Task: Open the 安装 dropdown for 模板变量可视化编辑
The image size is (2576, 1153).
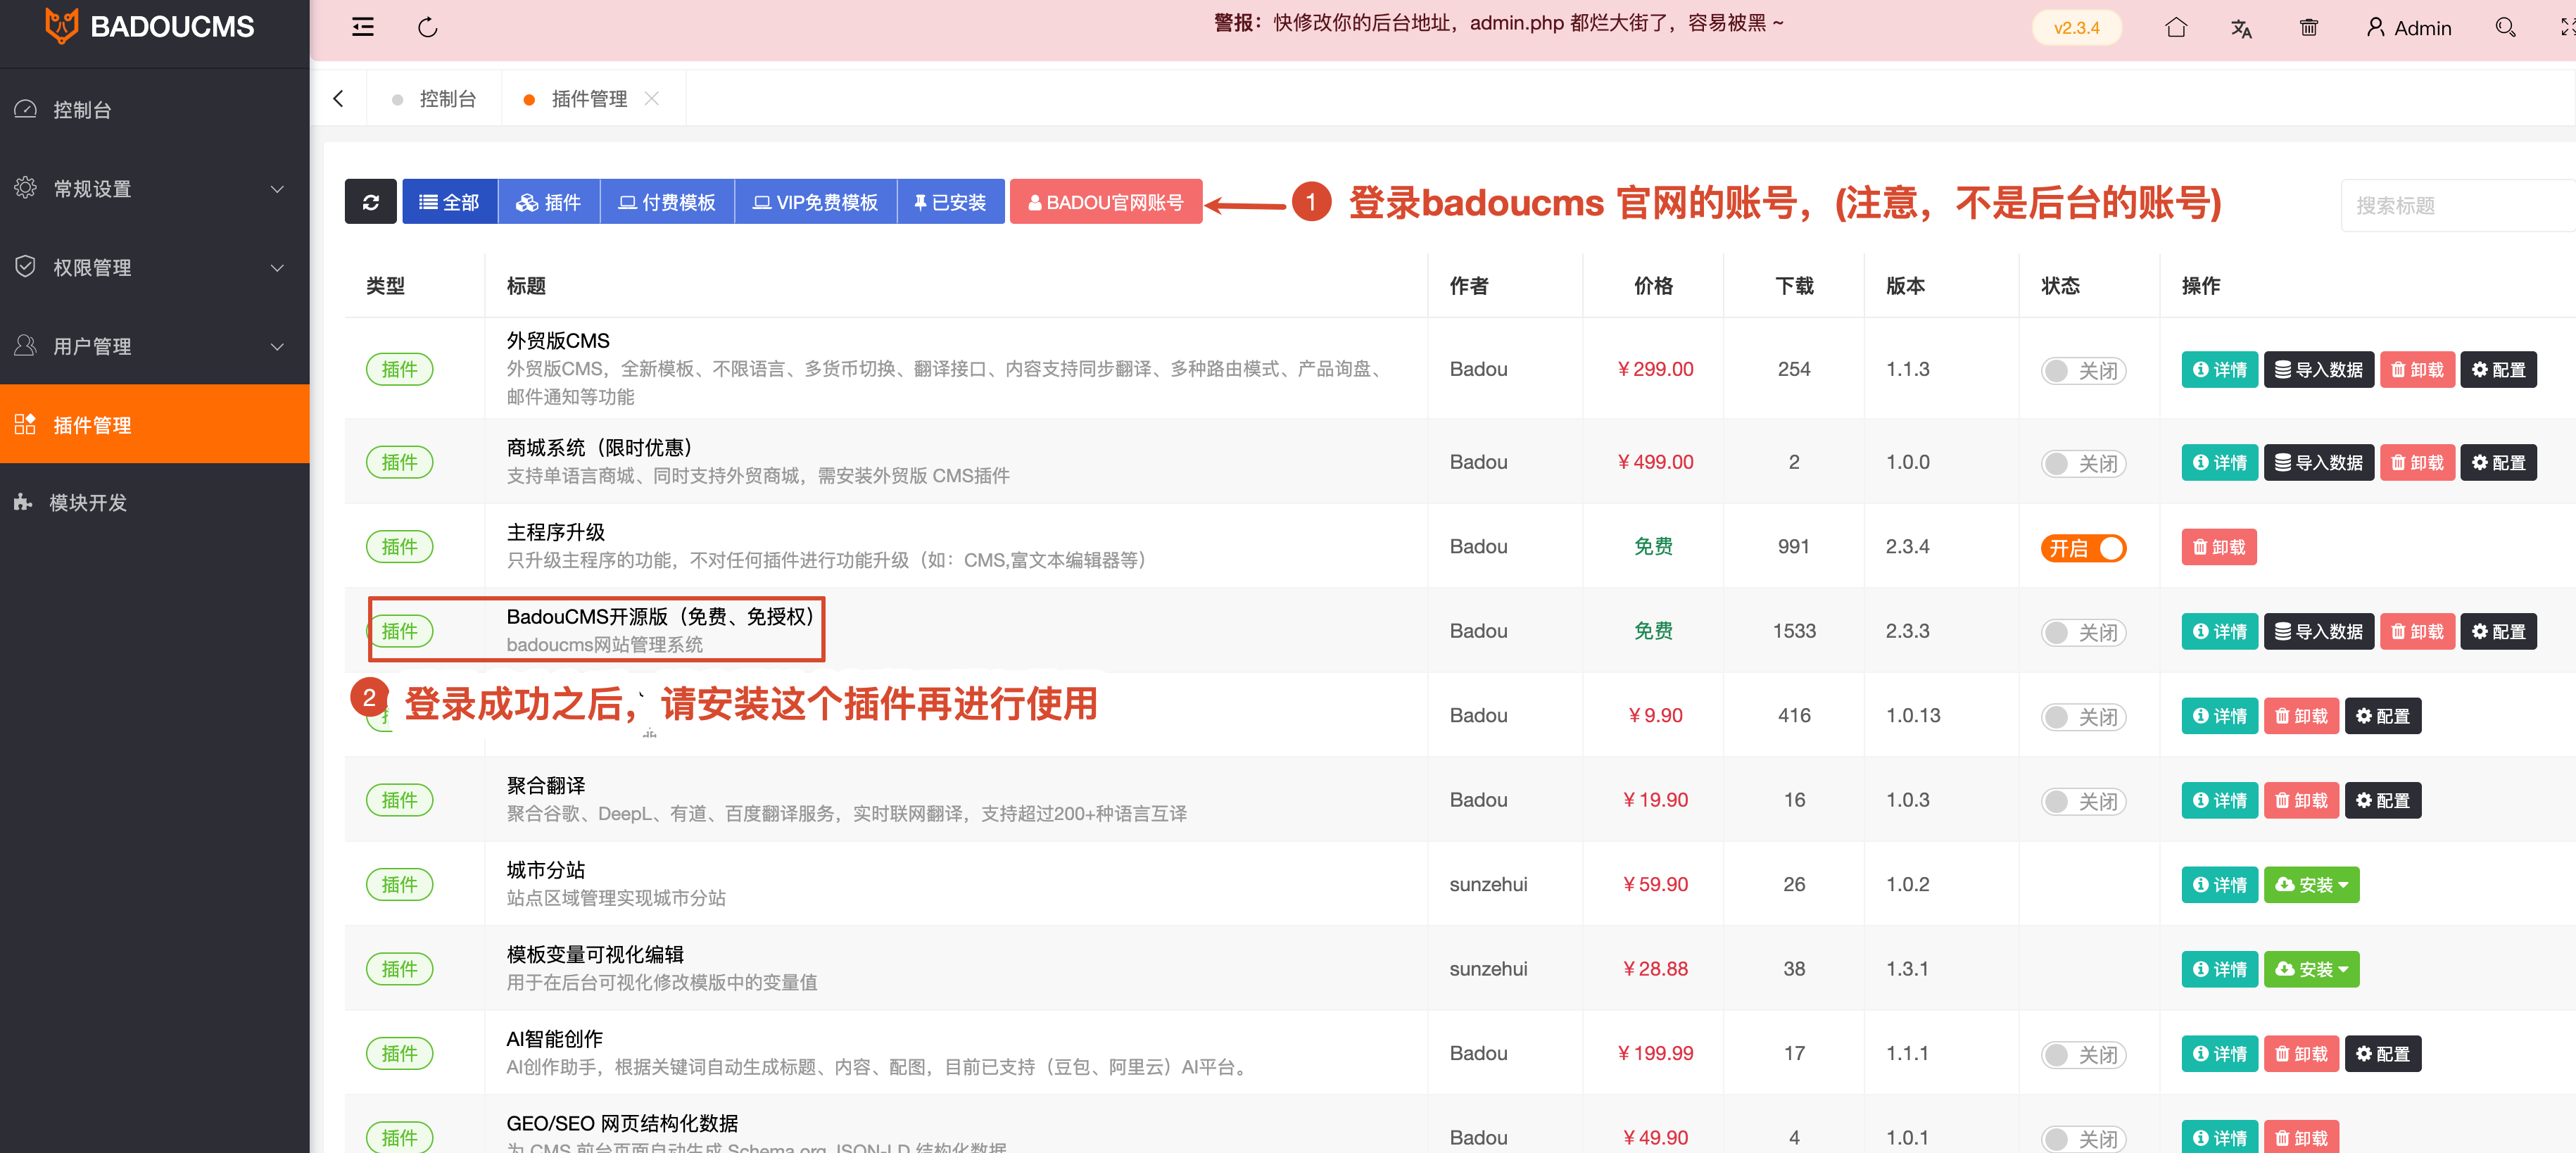Action: point(2311,970)
